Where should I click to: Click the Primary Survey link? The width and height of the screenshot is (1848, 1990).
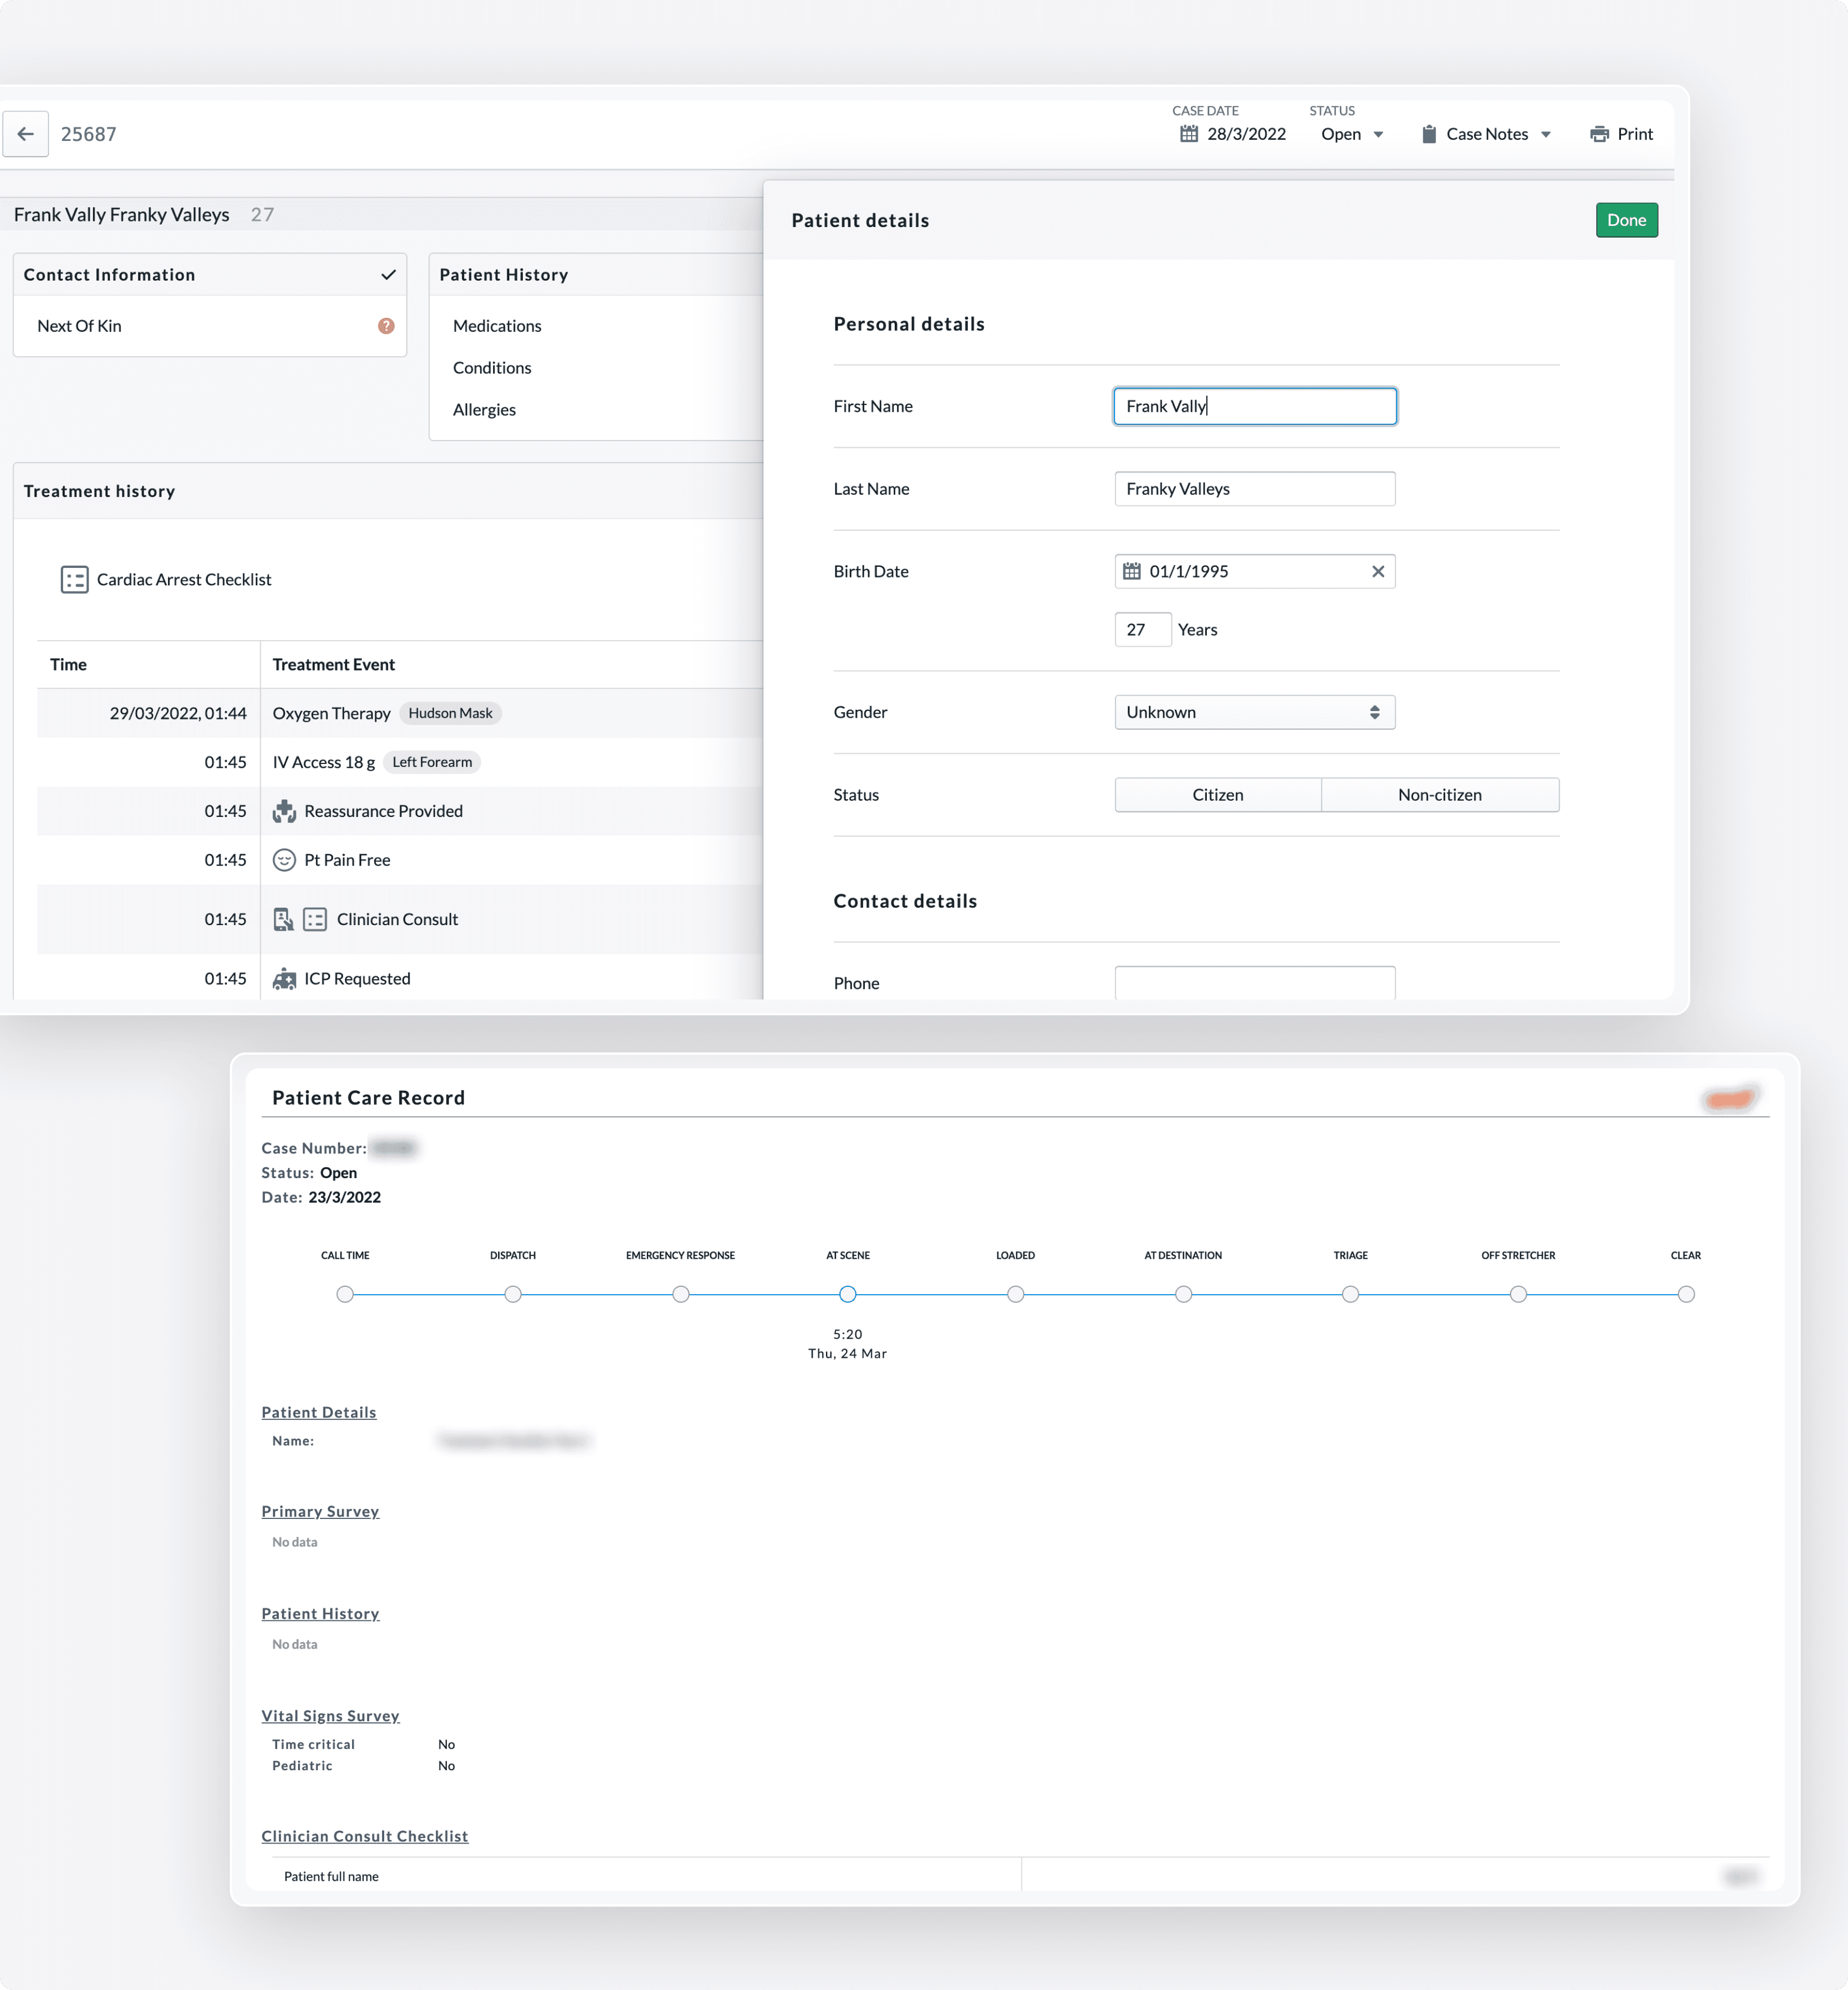(x=320, y=1511)
